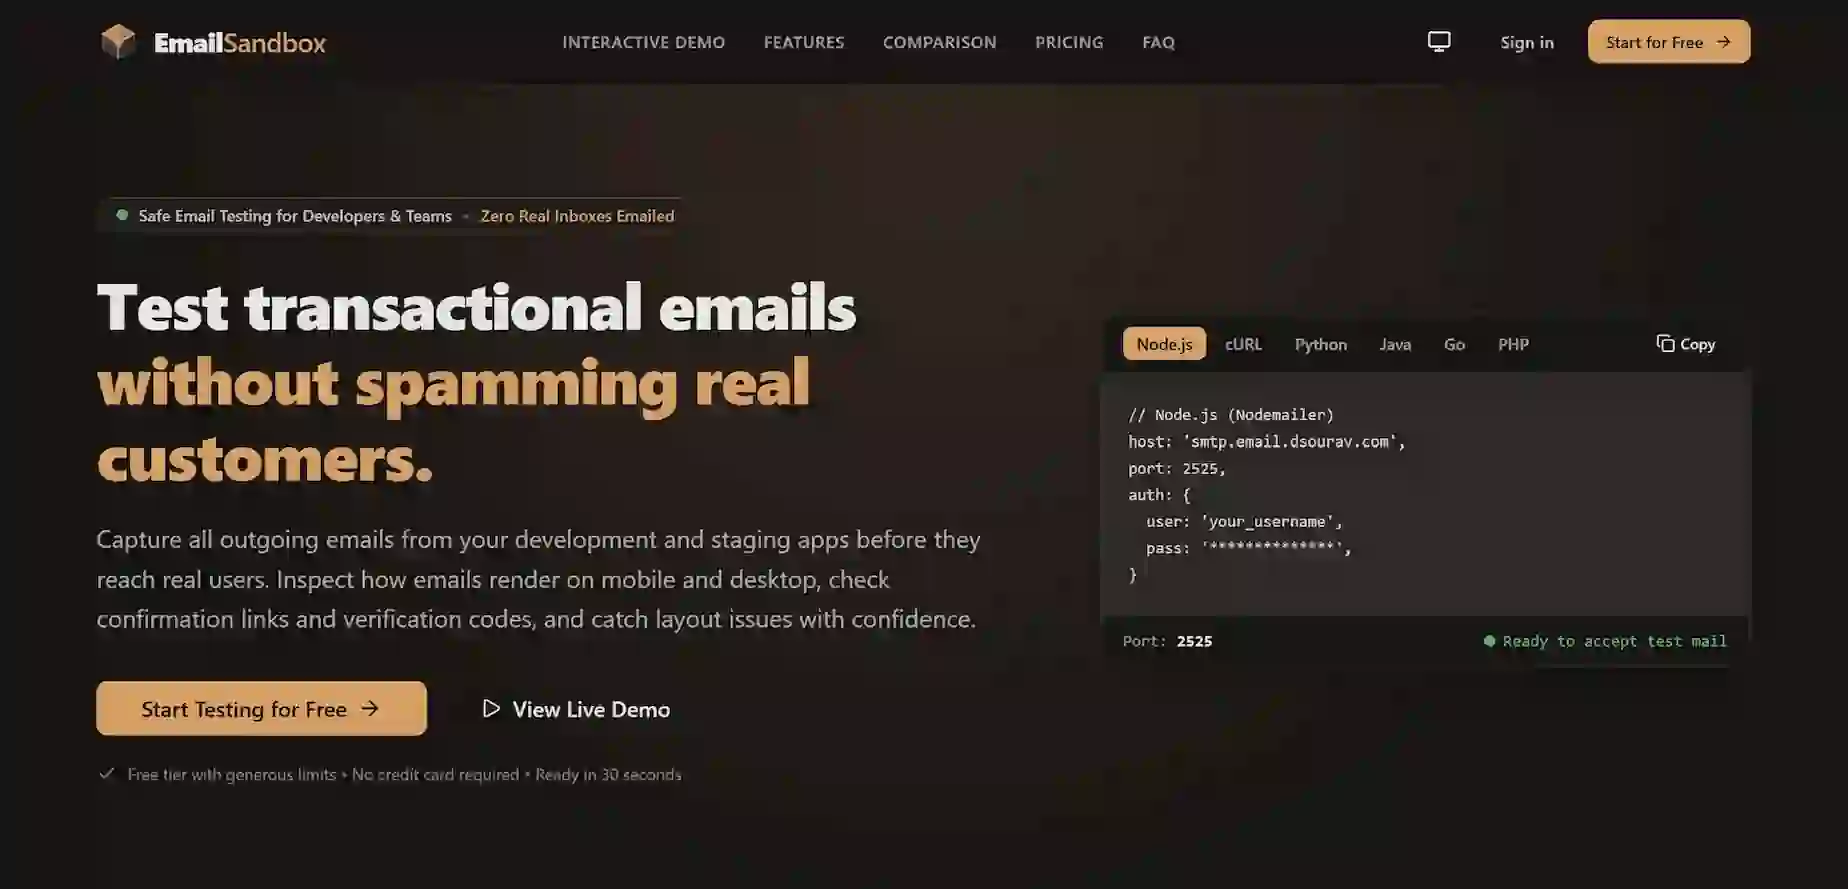1848x889 pixels.
Task: Open the FAQ nav link
Action: pos(1159,42)
